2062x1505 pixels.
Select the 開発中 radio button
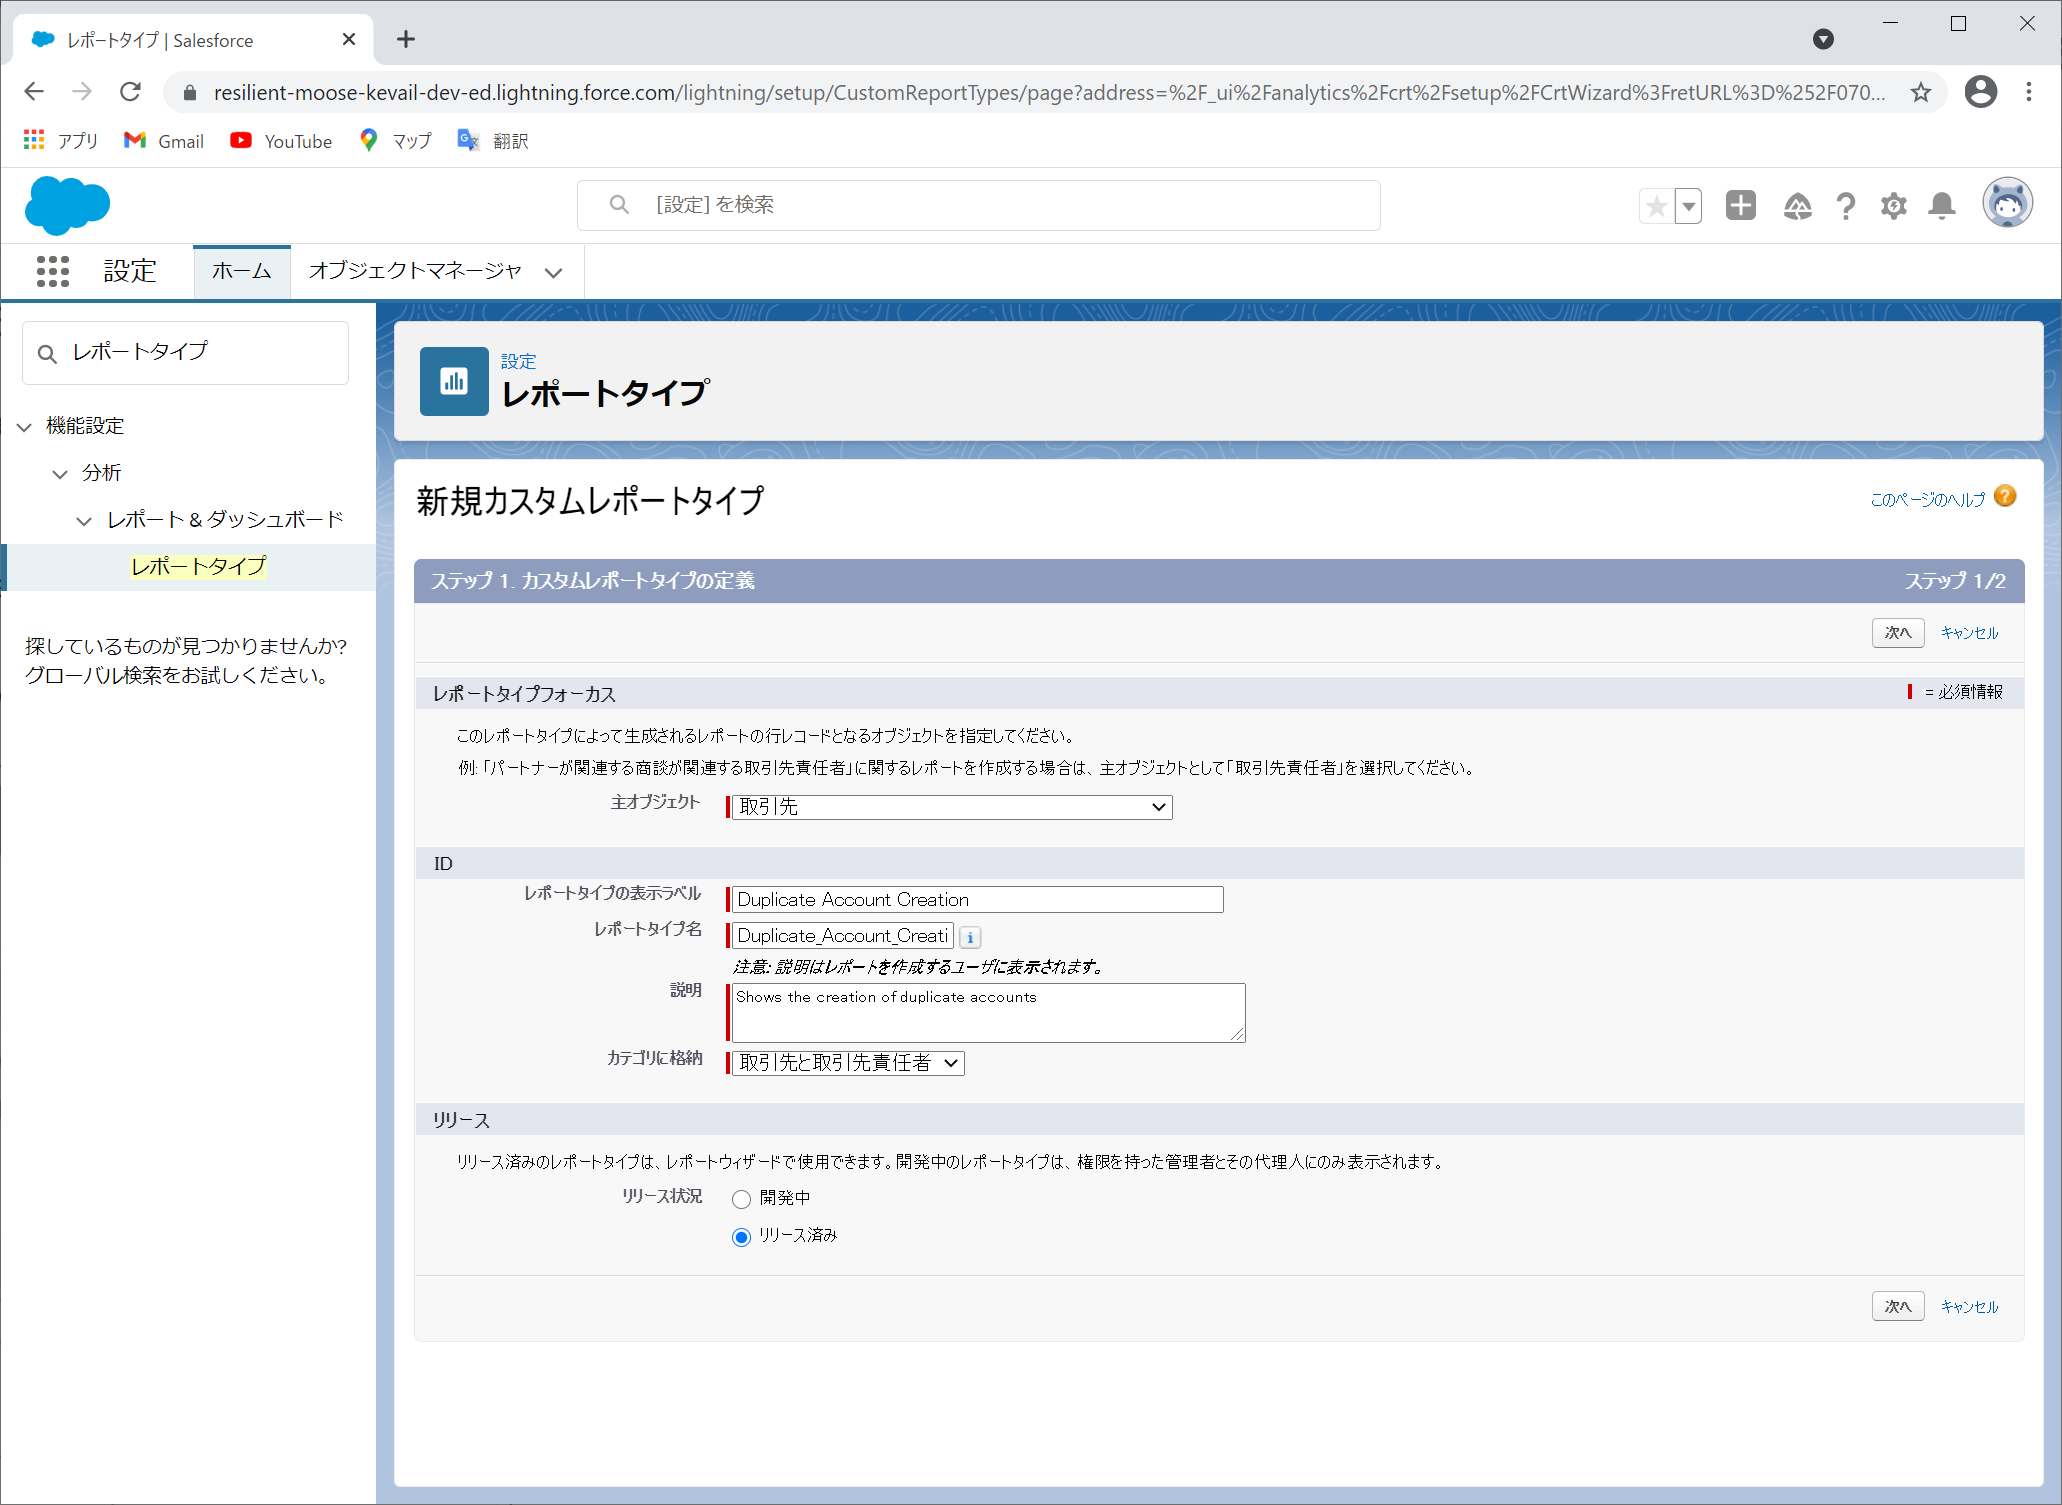point(741,1199)
